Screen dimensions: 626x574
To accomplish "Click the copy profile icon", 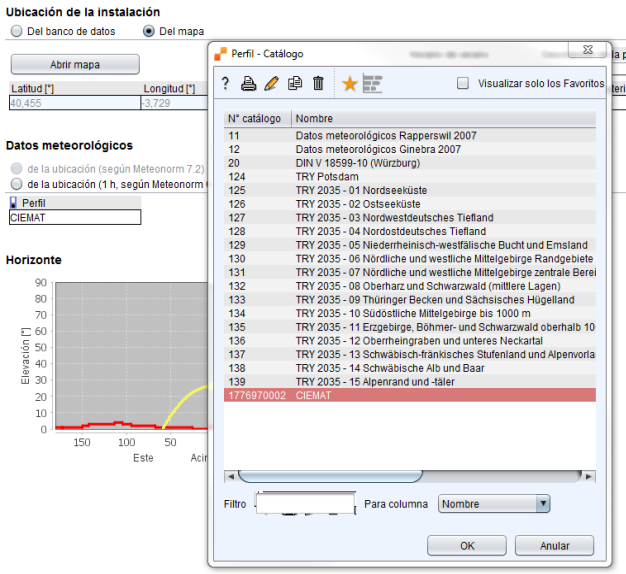I will [295, 84].
